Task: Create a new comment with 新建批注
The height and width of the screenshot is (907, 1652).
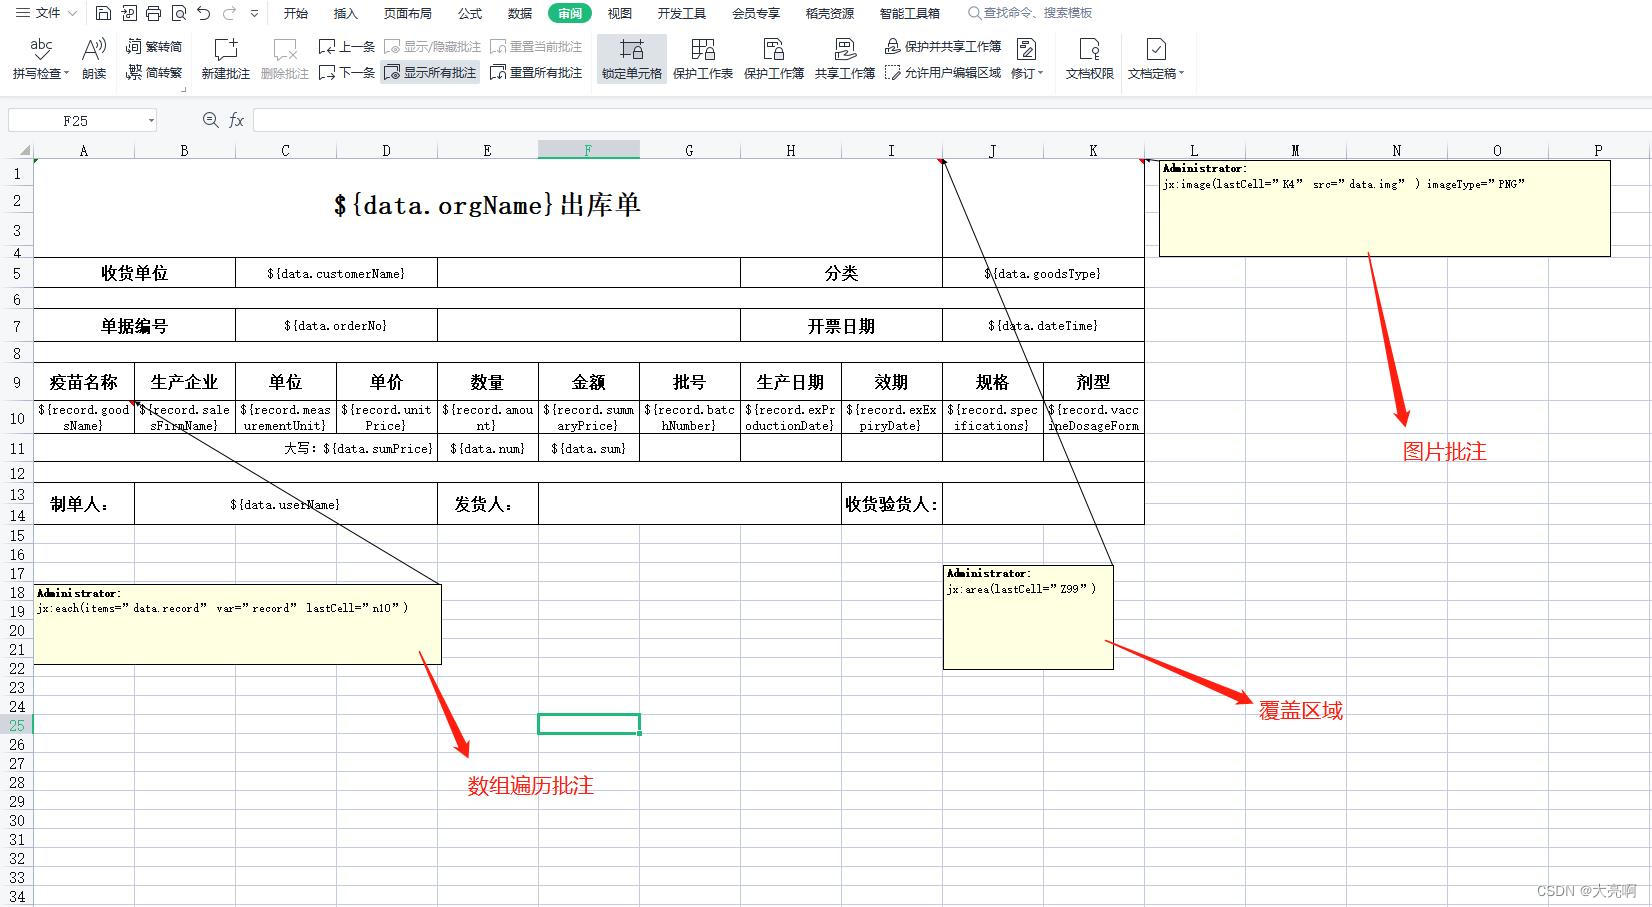Action: pyautogui.click(x=225, y=58)
